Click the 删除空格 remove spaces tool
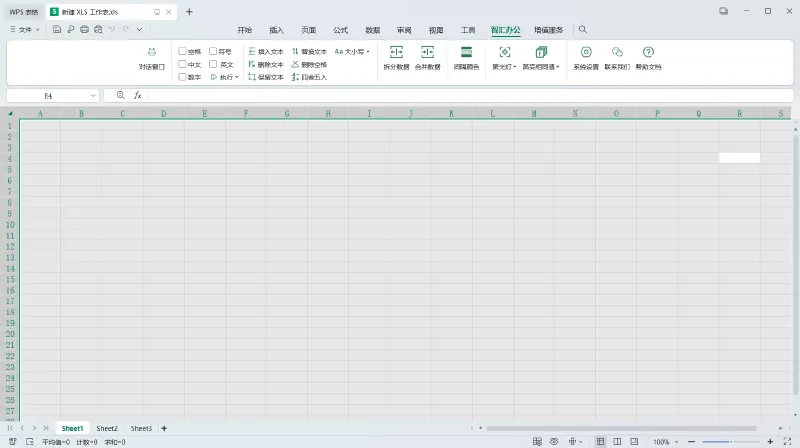This screenshot has width=800, height=448. click(309, 65)
